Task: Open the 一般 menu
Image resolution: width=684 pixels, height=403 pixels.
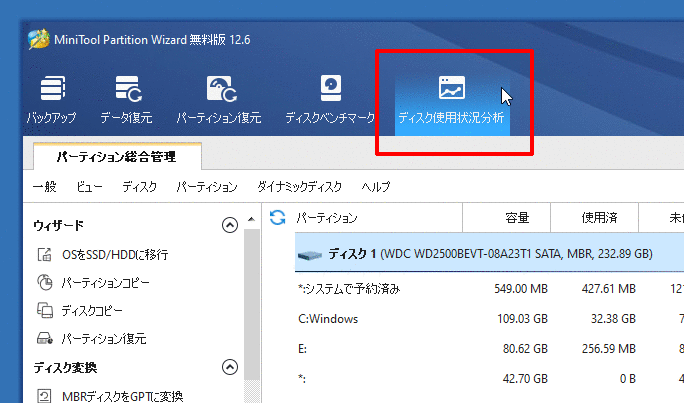Action: point(44,187)
